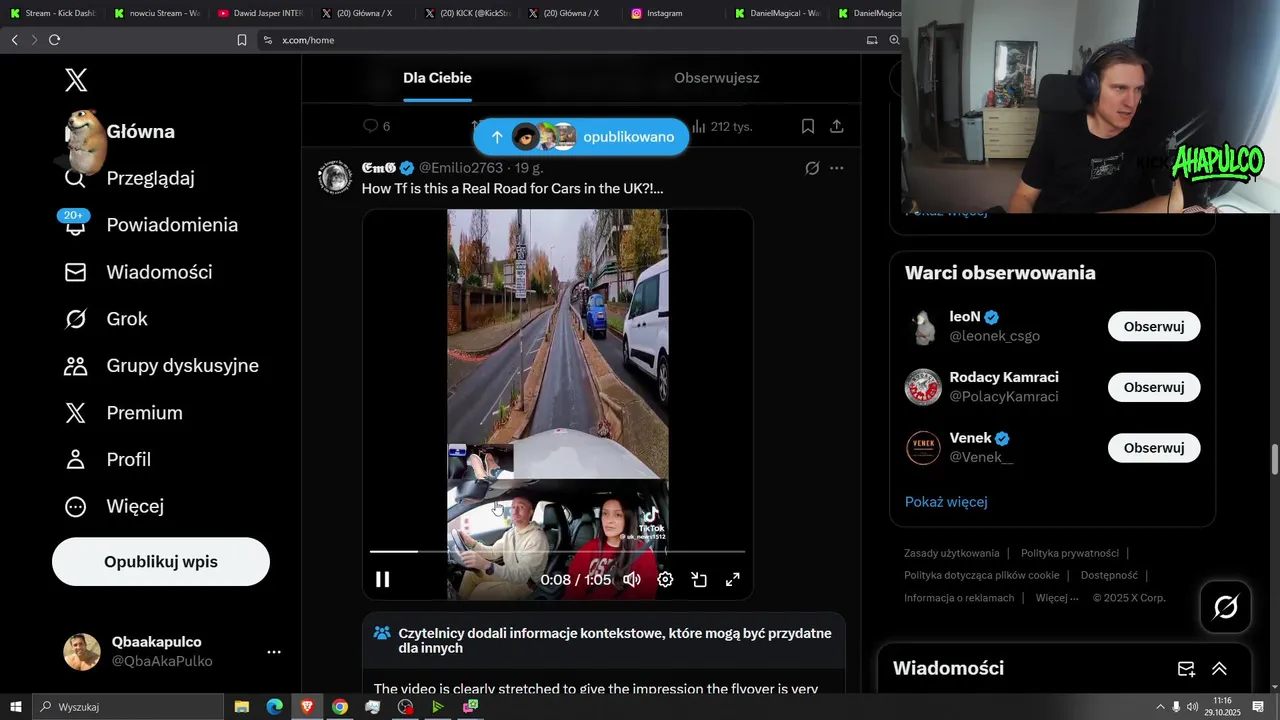Screen dimensions: 1280x720
Task: Open QbaAkaPulco account options dots
Action: pyautogui.click(x=274, y=652)
